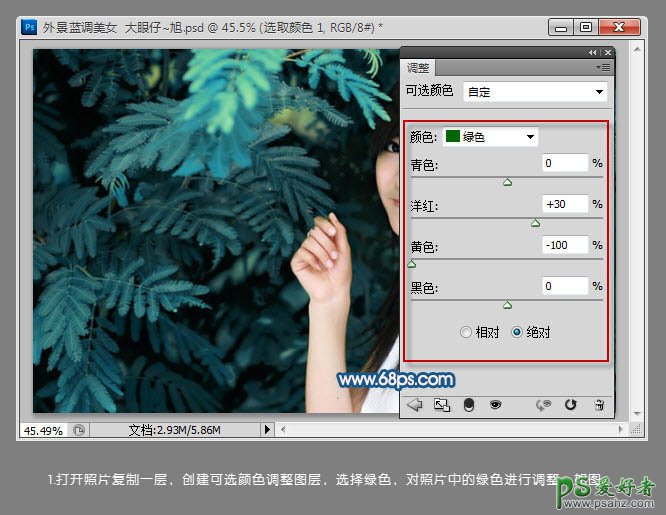Open the Adjustments panel options menu
The image size is (666, 515).
(x=603, y=67)
